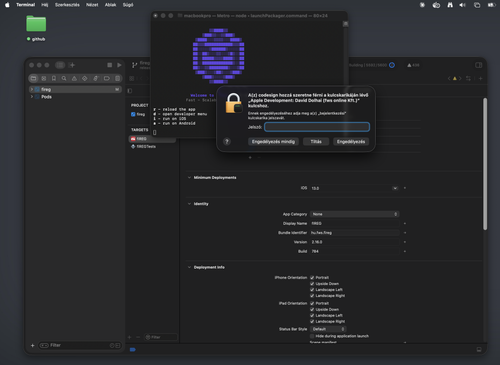Open the Source Control navigator icon in Xcode
The width and height of the screenshot is (500, 365).
pyautogui.click(x=44, y=78)
